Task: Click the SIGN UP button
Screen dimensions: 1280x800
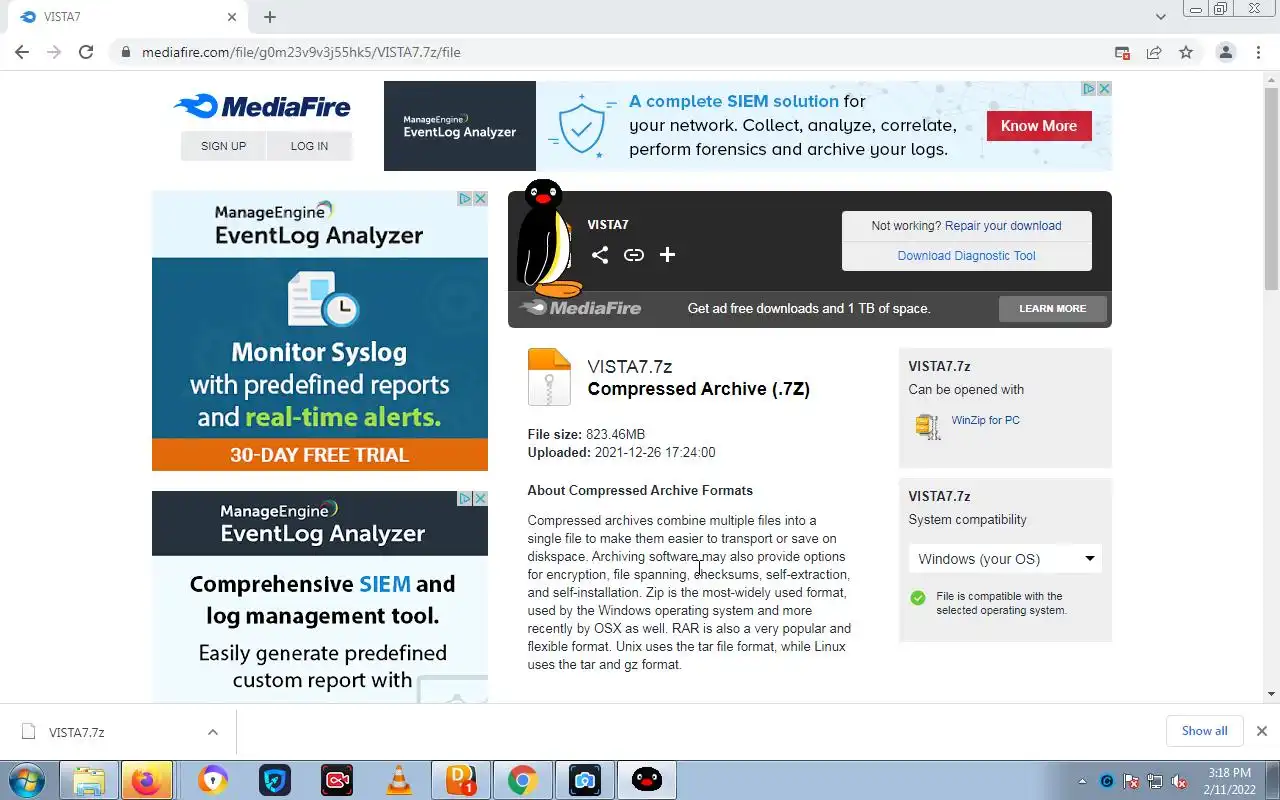Action: coord(223,146)
